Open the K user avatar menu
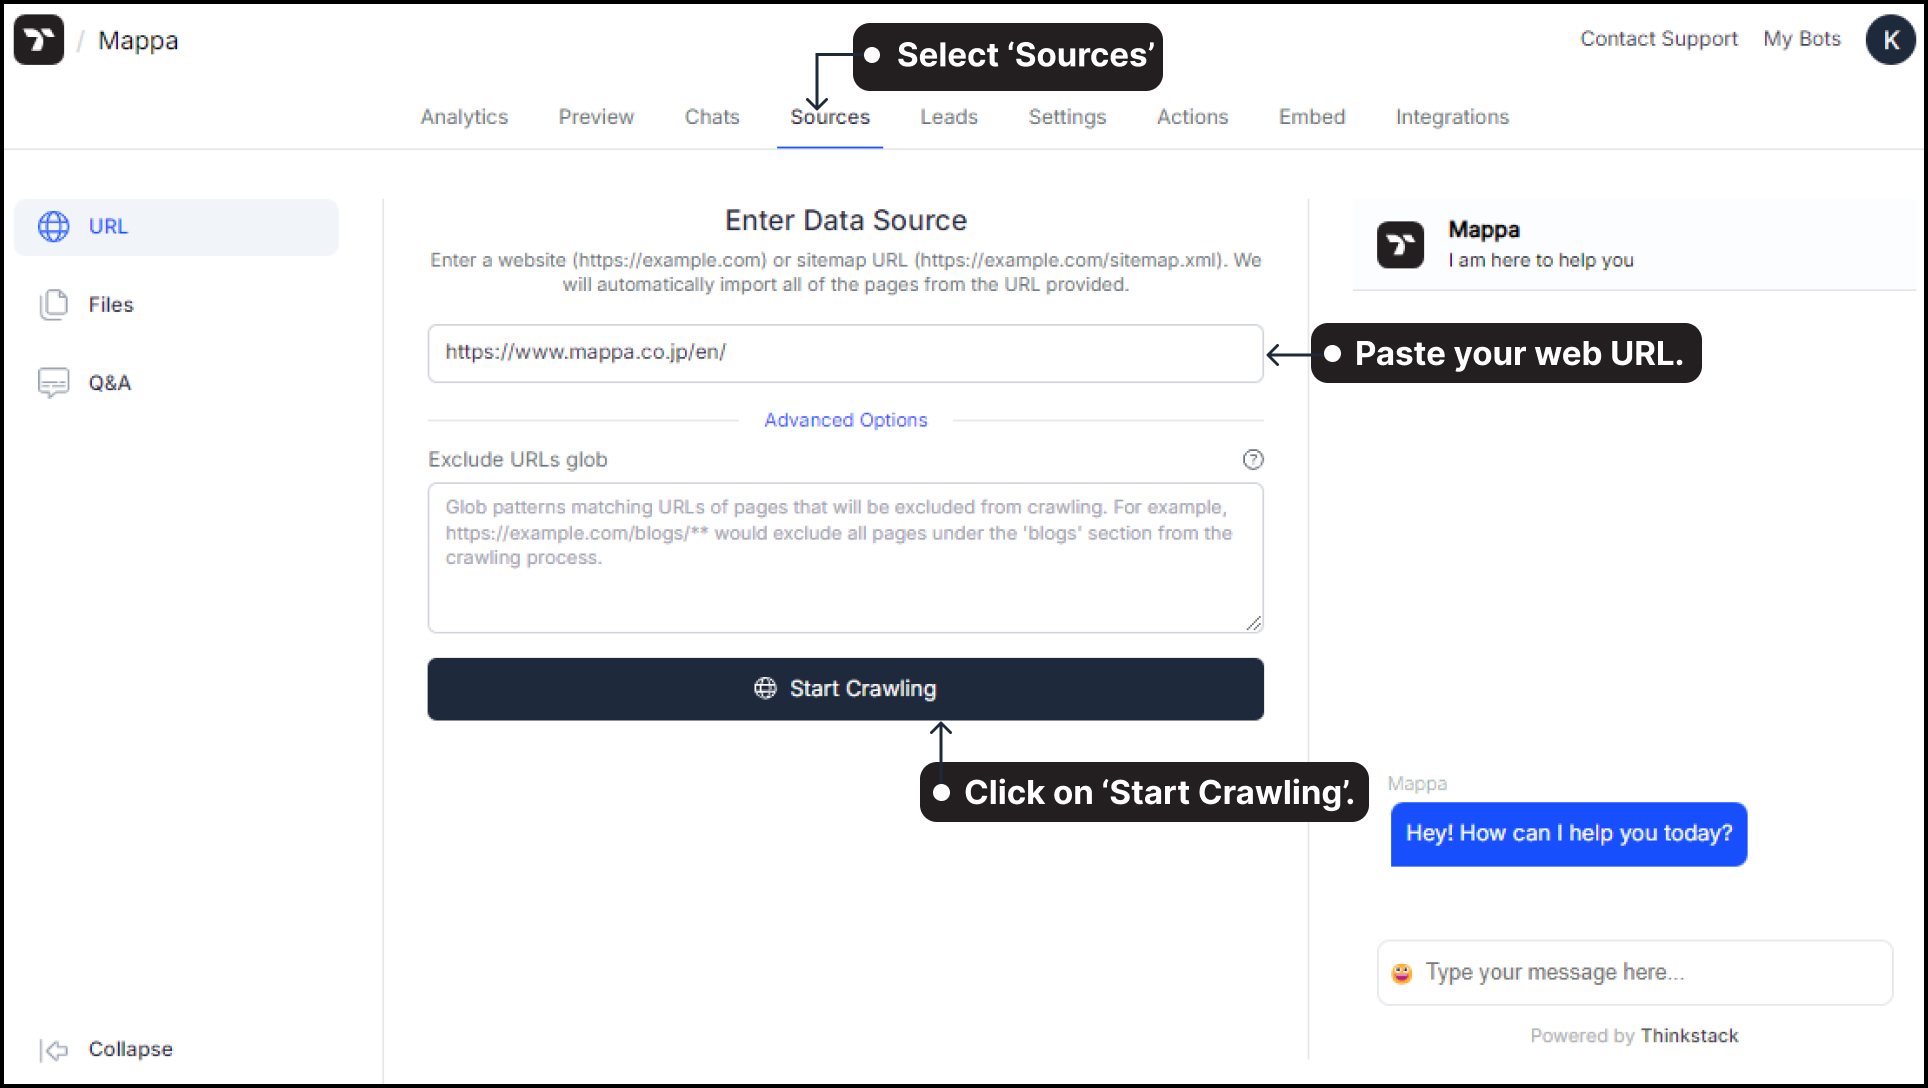Image resolution: width=1928 pixels, height=1088 pixels. pos(1890,40)
